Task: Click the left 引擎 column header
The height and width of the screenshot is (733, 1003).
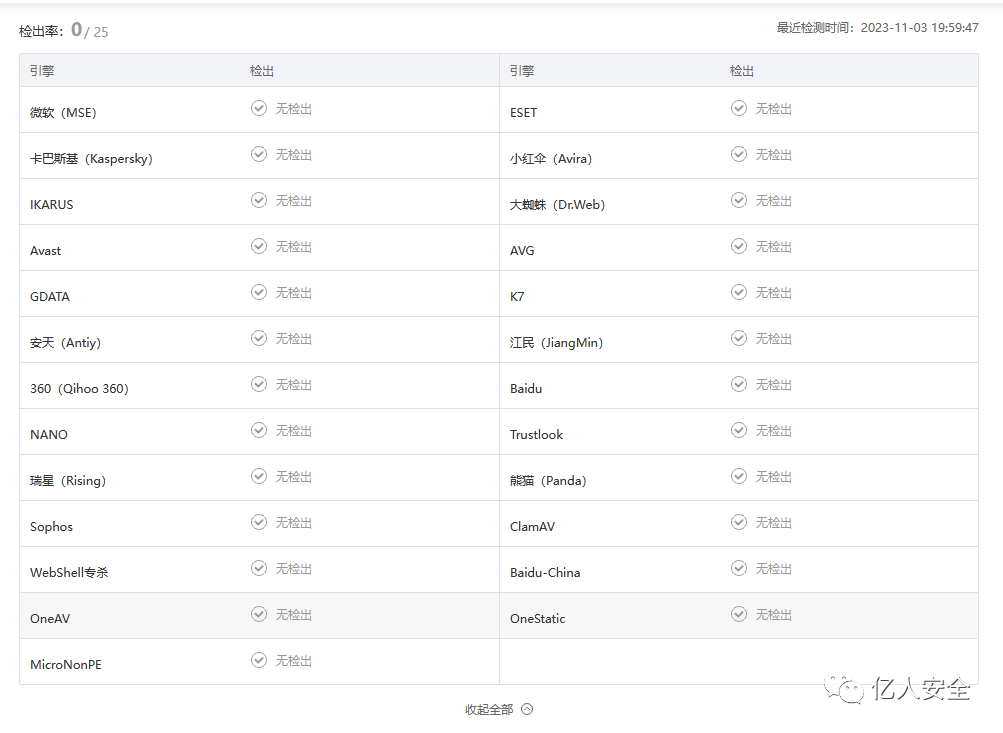Action: (x=42, y=71)
